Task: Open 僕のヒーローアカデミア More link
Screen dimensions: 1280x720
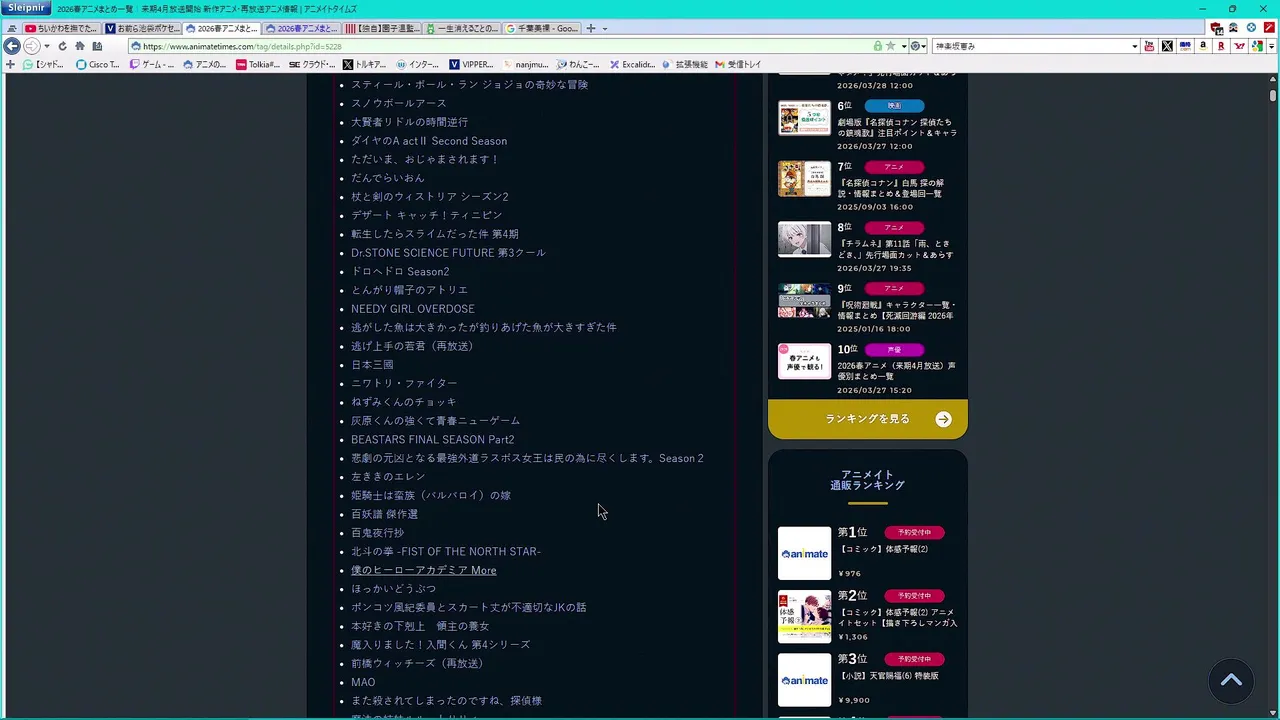Action: pyautogui.click(x=423, y=570)
